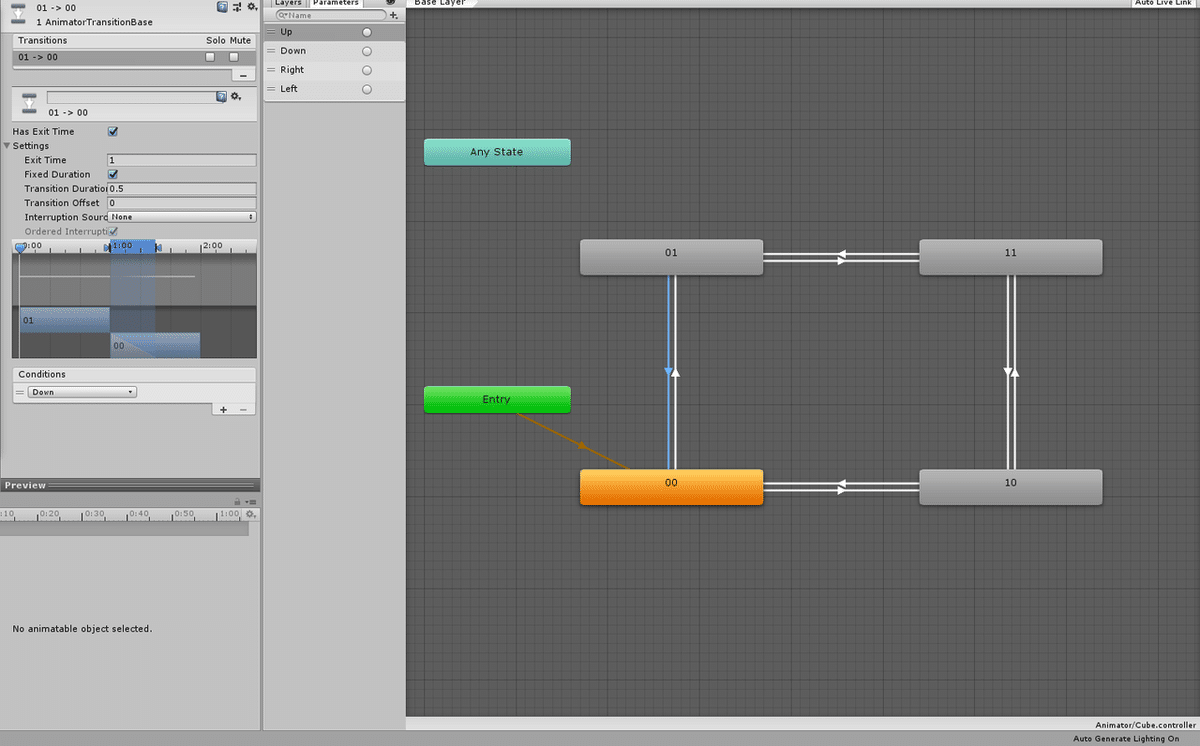Viewport: 1200px width, 746px height.
Task: Click the Preview panel title bar
Action: (130, 485)
